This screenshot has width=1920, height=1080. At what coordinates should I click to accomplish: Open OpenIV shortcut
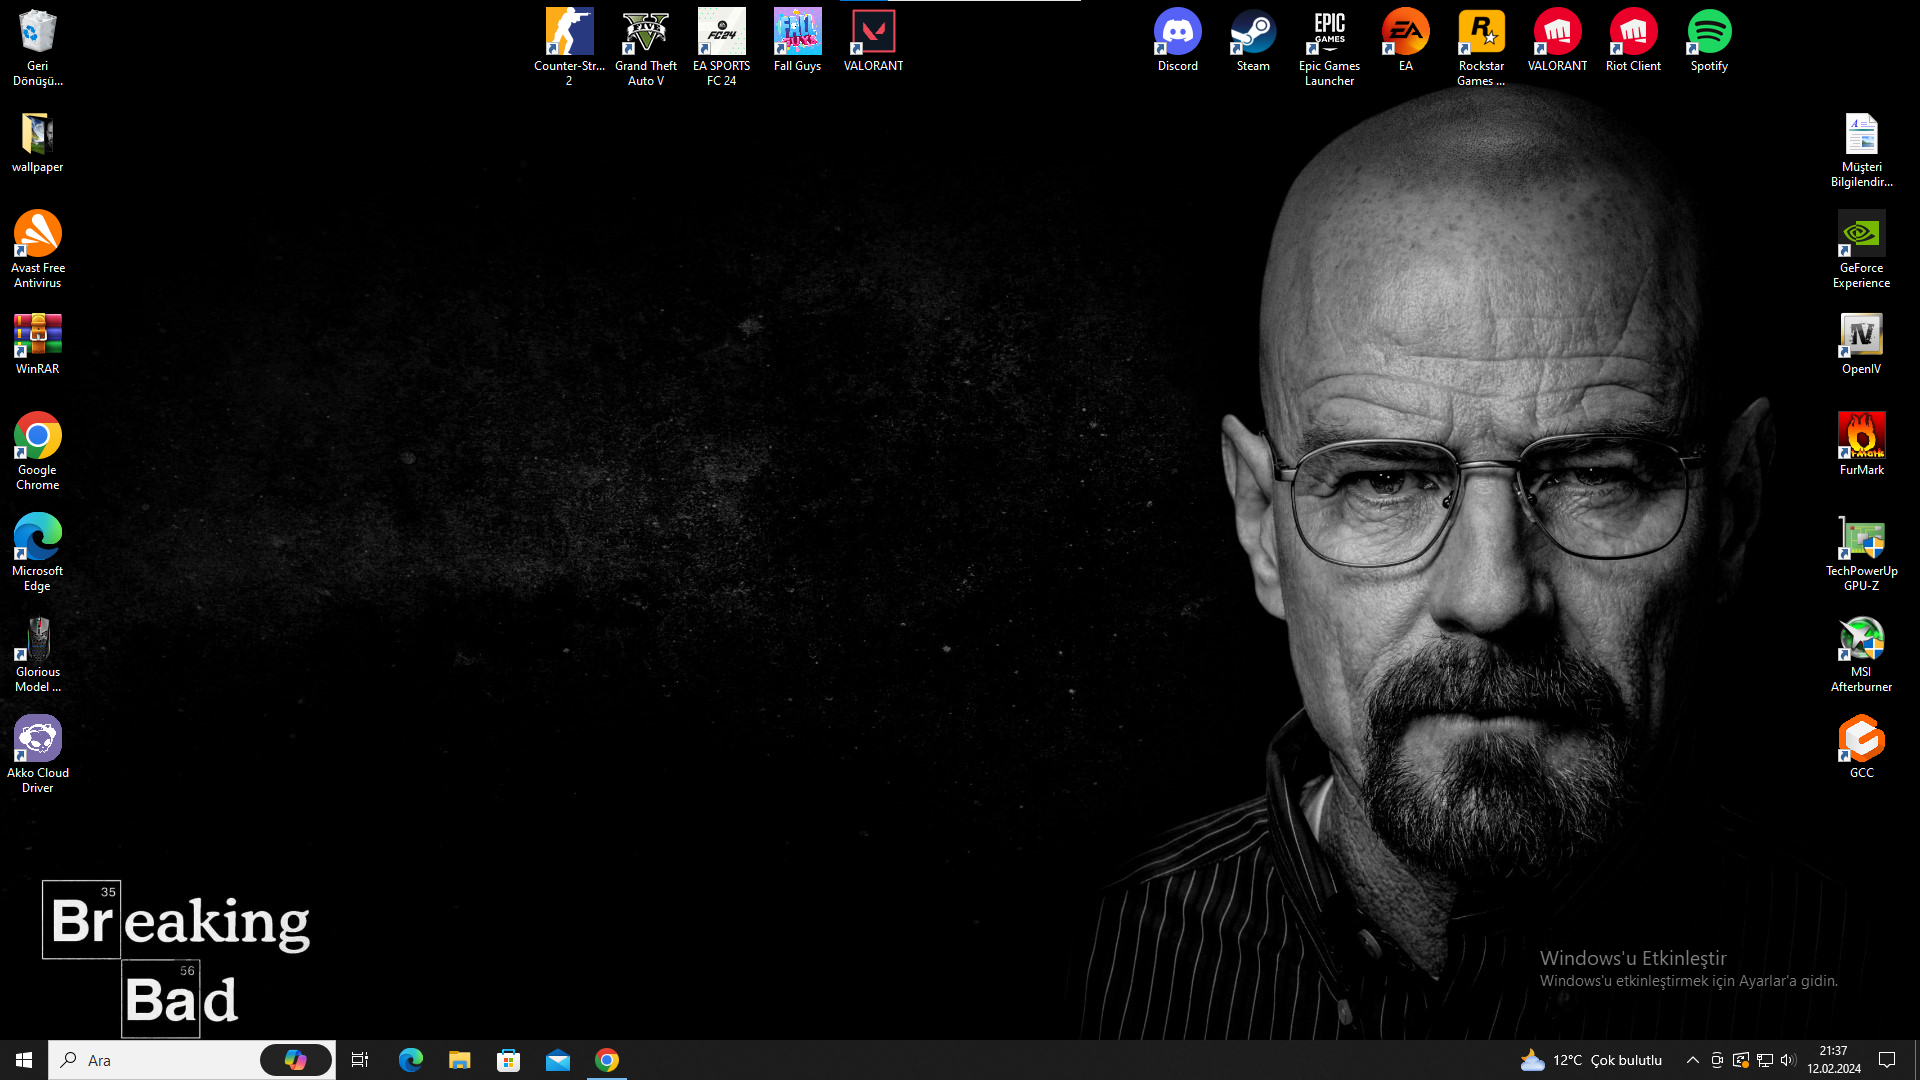pos(1861,344)
